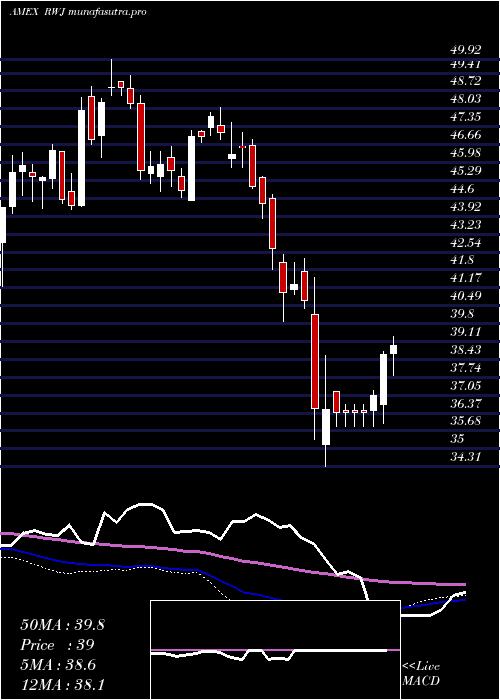This screenshot has height=700, width=500.
Task: Click the 50MA : 39.8 readout
Action: [62, 625]
